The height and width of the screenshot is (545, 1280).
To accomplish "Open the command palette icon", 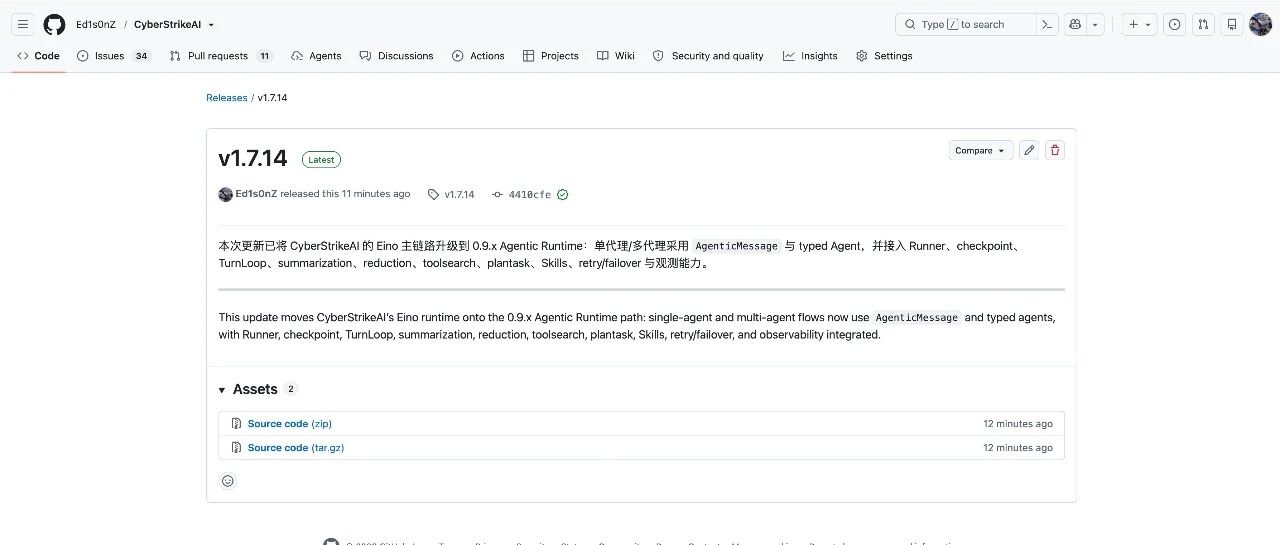I will (1047, 24).
